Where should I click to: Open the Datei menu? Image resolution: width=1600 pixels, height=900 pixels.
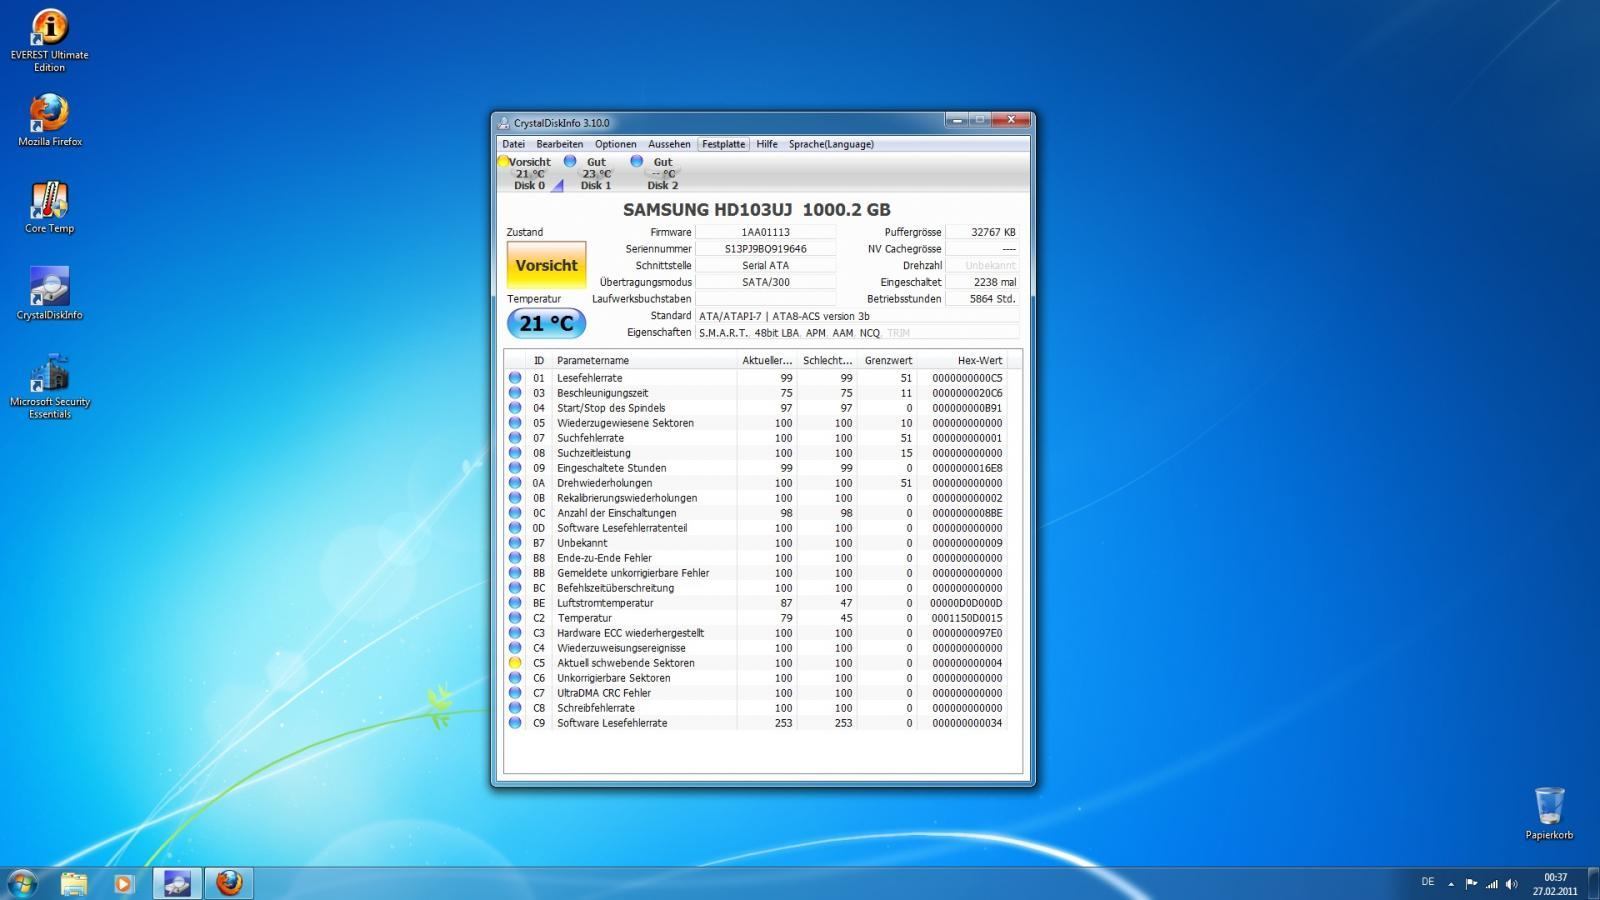(x=513, y=144)
